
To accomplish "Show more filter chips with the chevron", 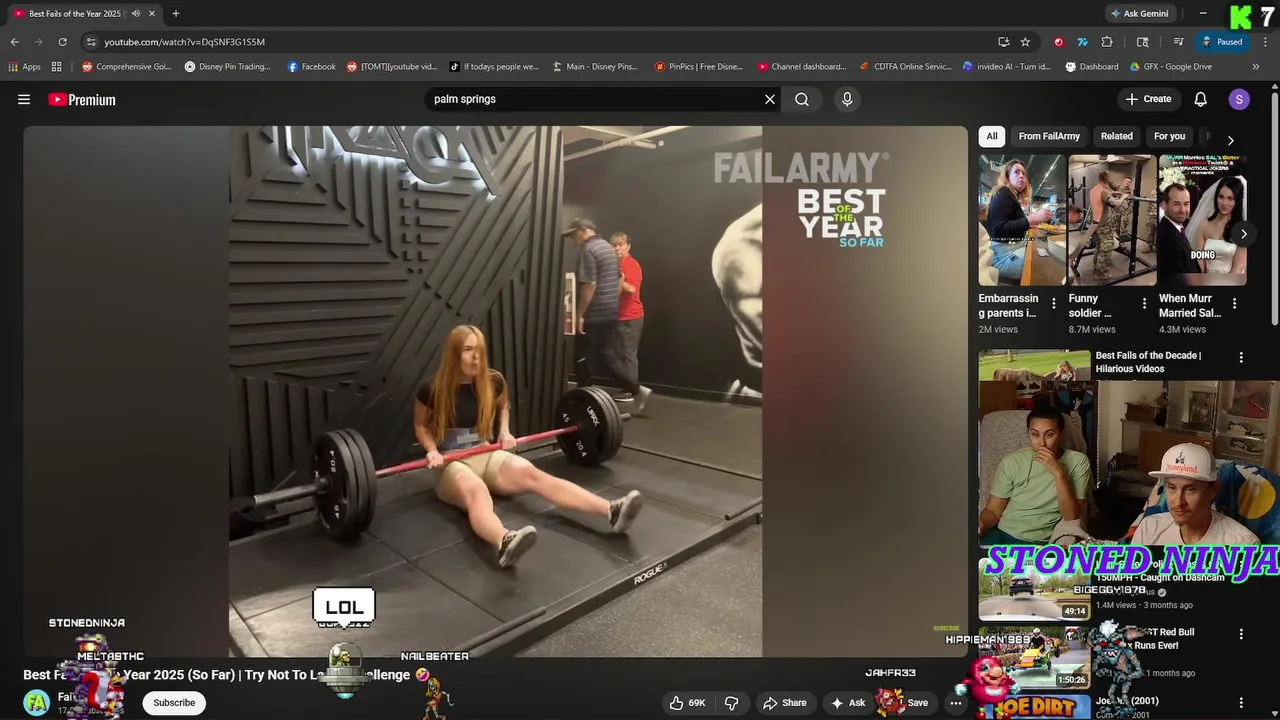I will point(1231,140).
